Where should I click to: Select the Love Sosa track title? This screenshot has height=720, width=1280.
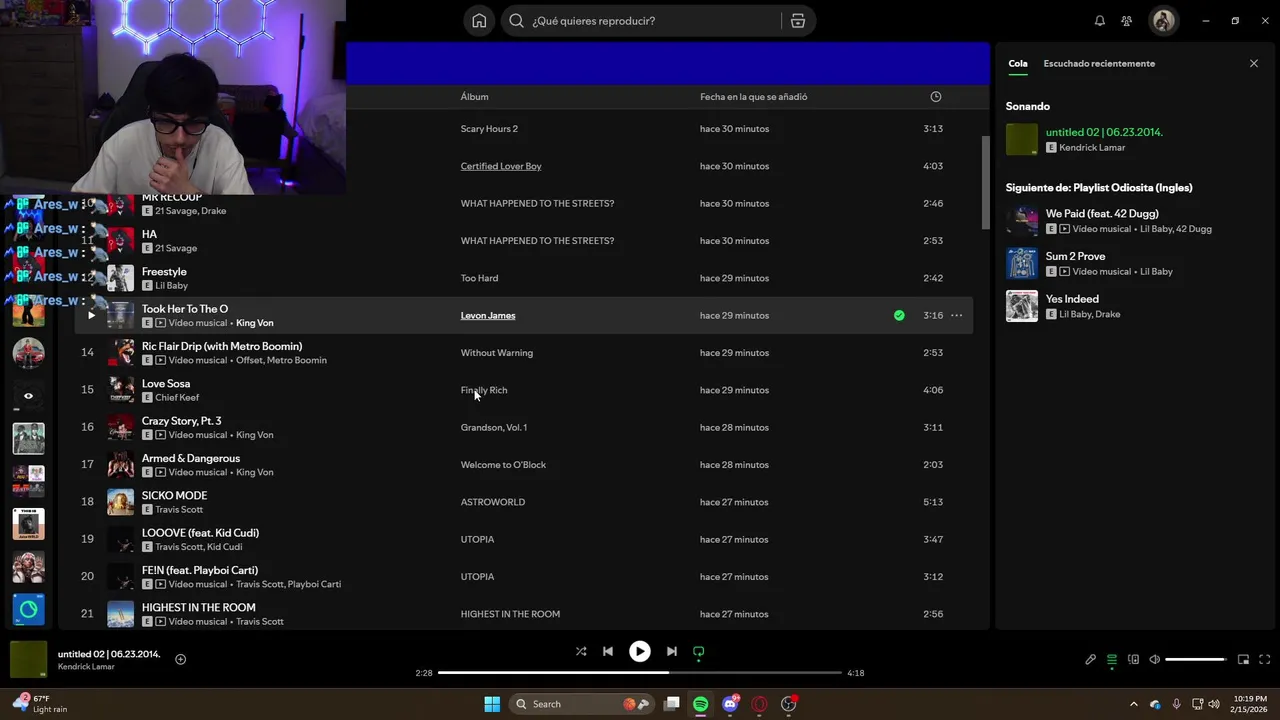pyautogui.click(x=166, y=383)
